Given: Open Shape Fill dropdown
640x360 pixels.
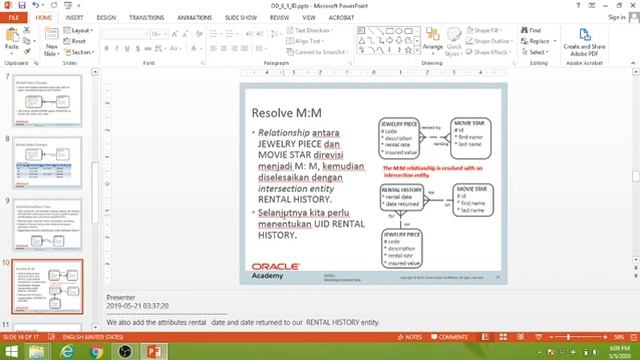Looking at the screenshot, I should click(x=484, y=31).
